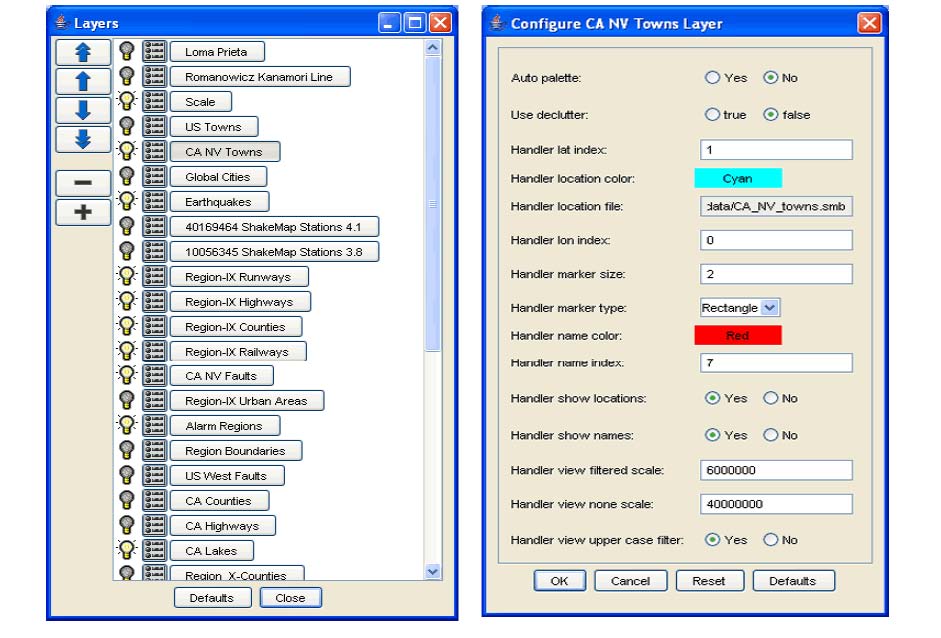Set Use declutter to false

point(771,114)
